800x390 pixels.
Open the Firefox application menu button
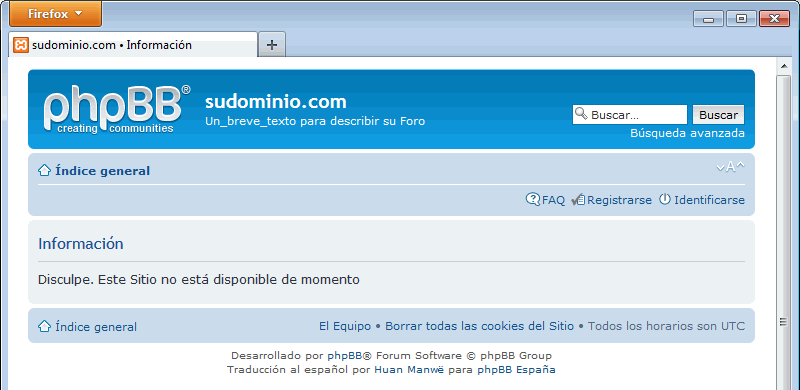pos(55,14)
